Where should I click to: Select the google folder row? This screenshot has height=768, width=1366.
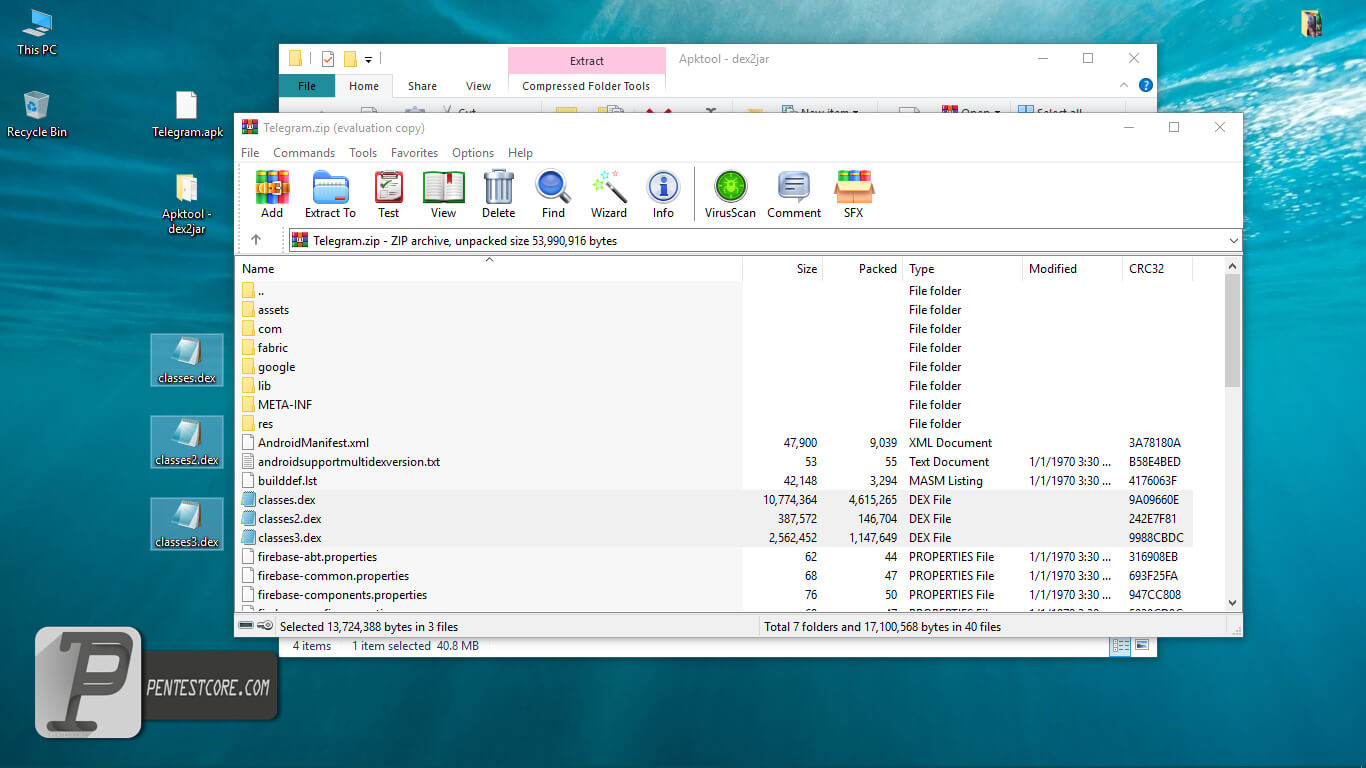click(714, 367)
